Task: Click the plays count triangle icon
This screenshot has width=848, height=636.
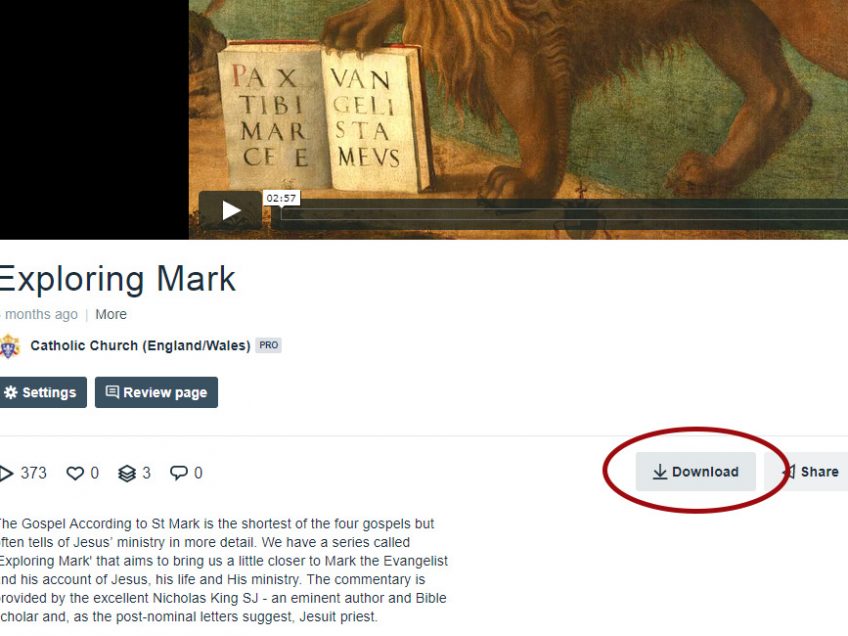Action: coord(6,473)
